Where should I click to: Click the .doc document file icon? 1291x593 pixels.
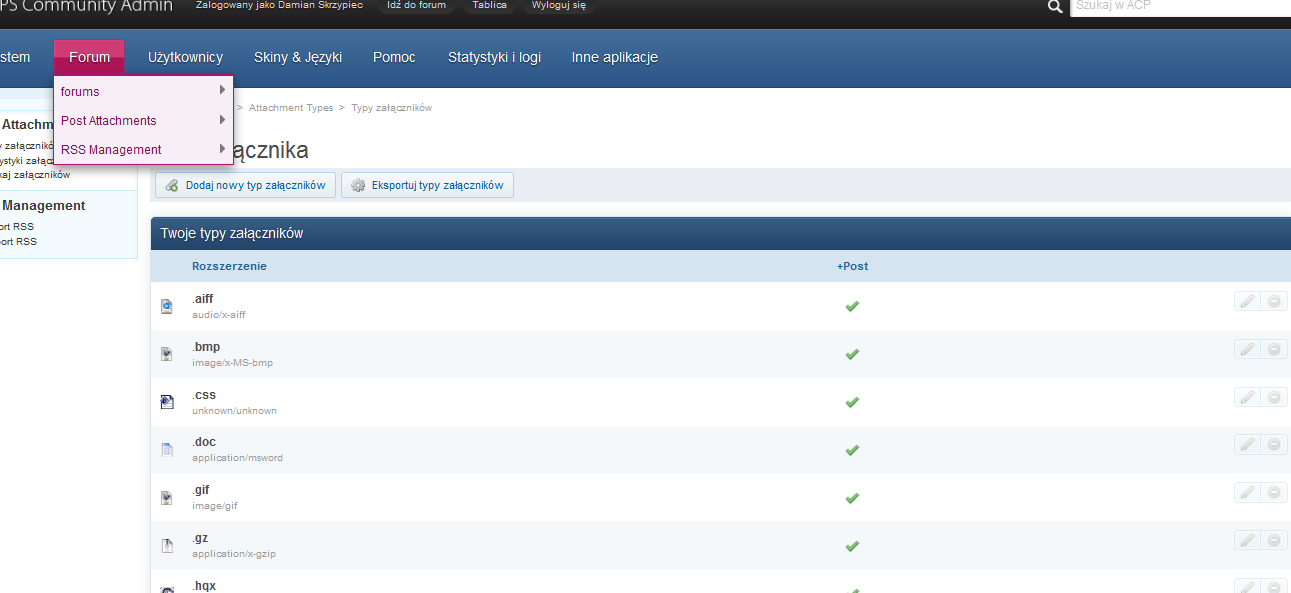167,450
